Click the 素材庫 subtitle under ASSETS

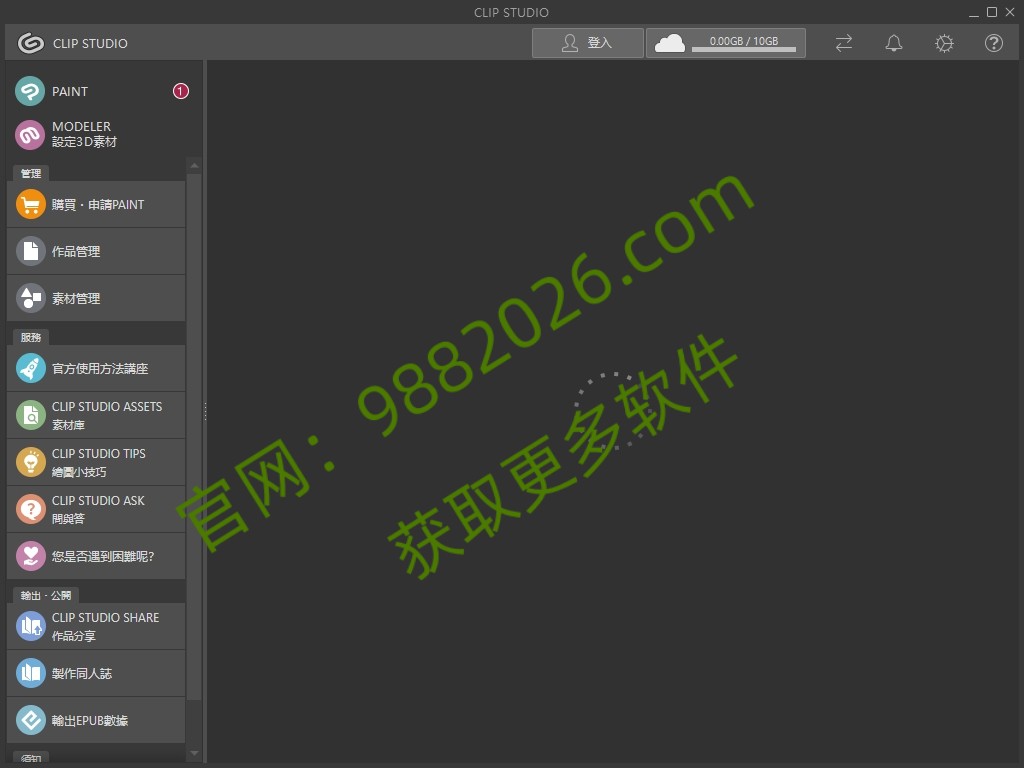coord(69,425)
